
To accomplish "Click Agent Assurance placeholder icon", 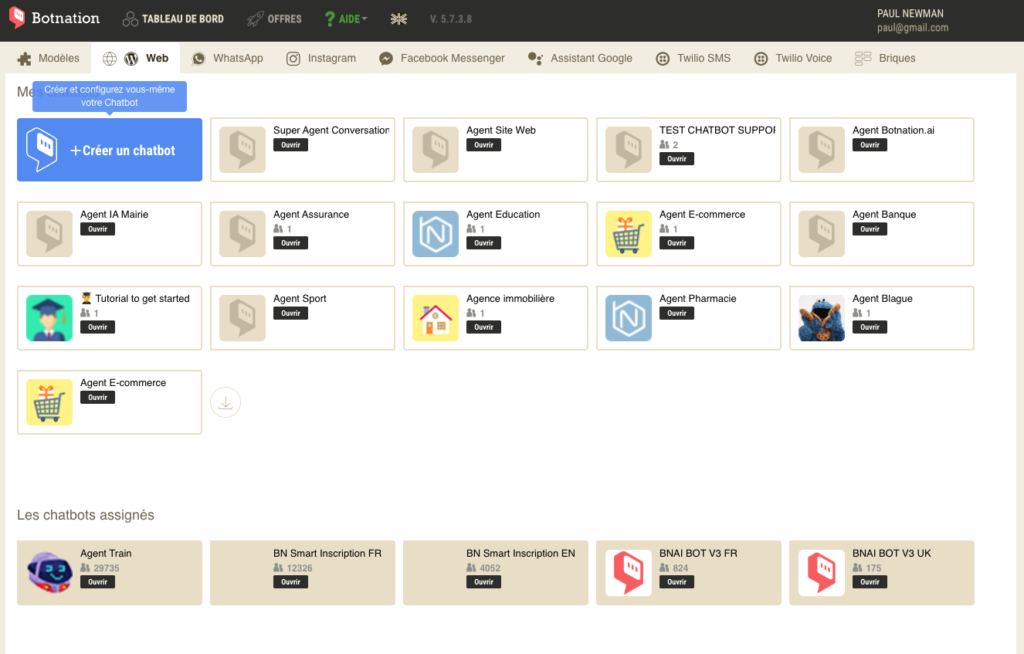I will [x=242, y=234].
